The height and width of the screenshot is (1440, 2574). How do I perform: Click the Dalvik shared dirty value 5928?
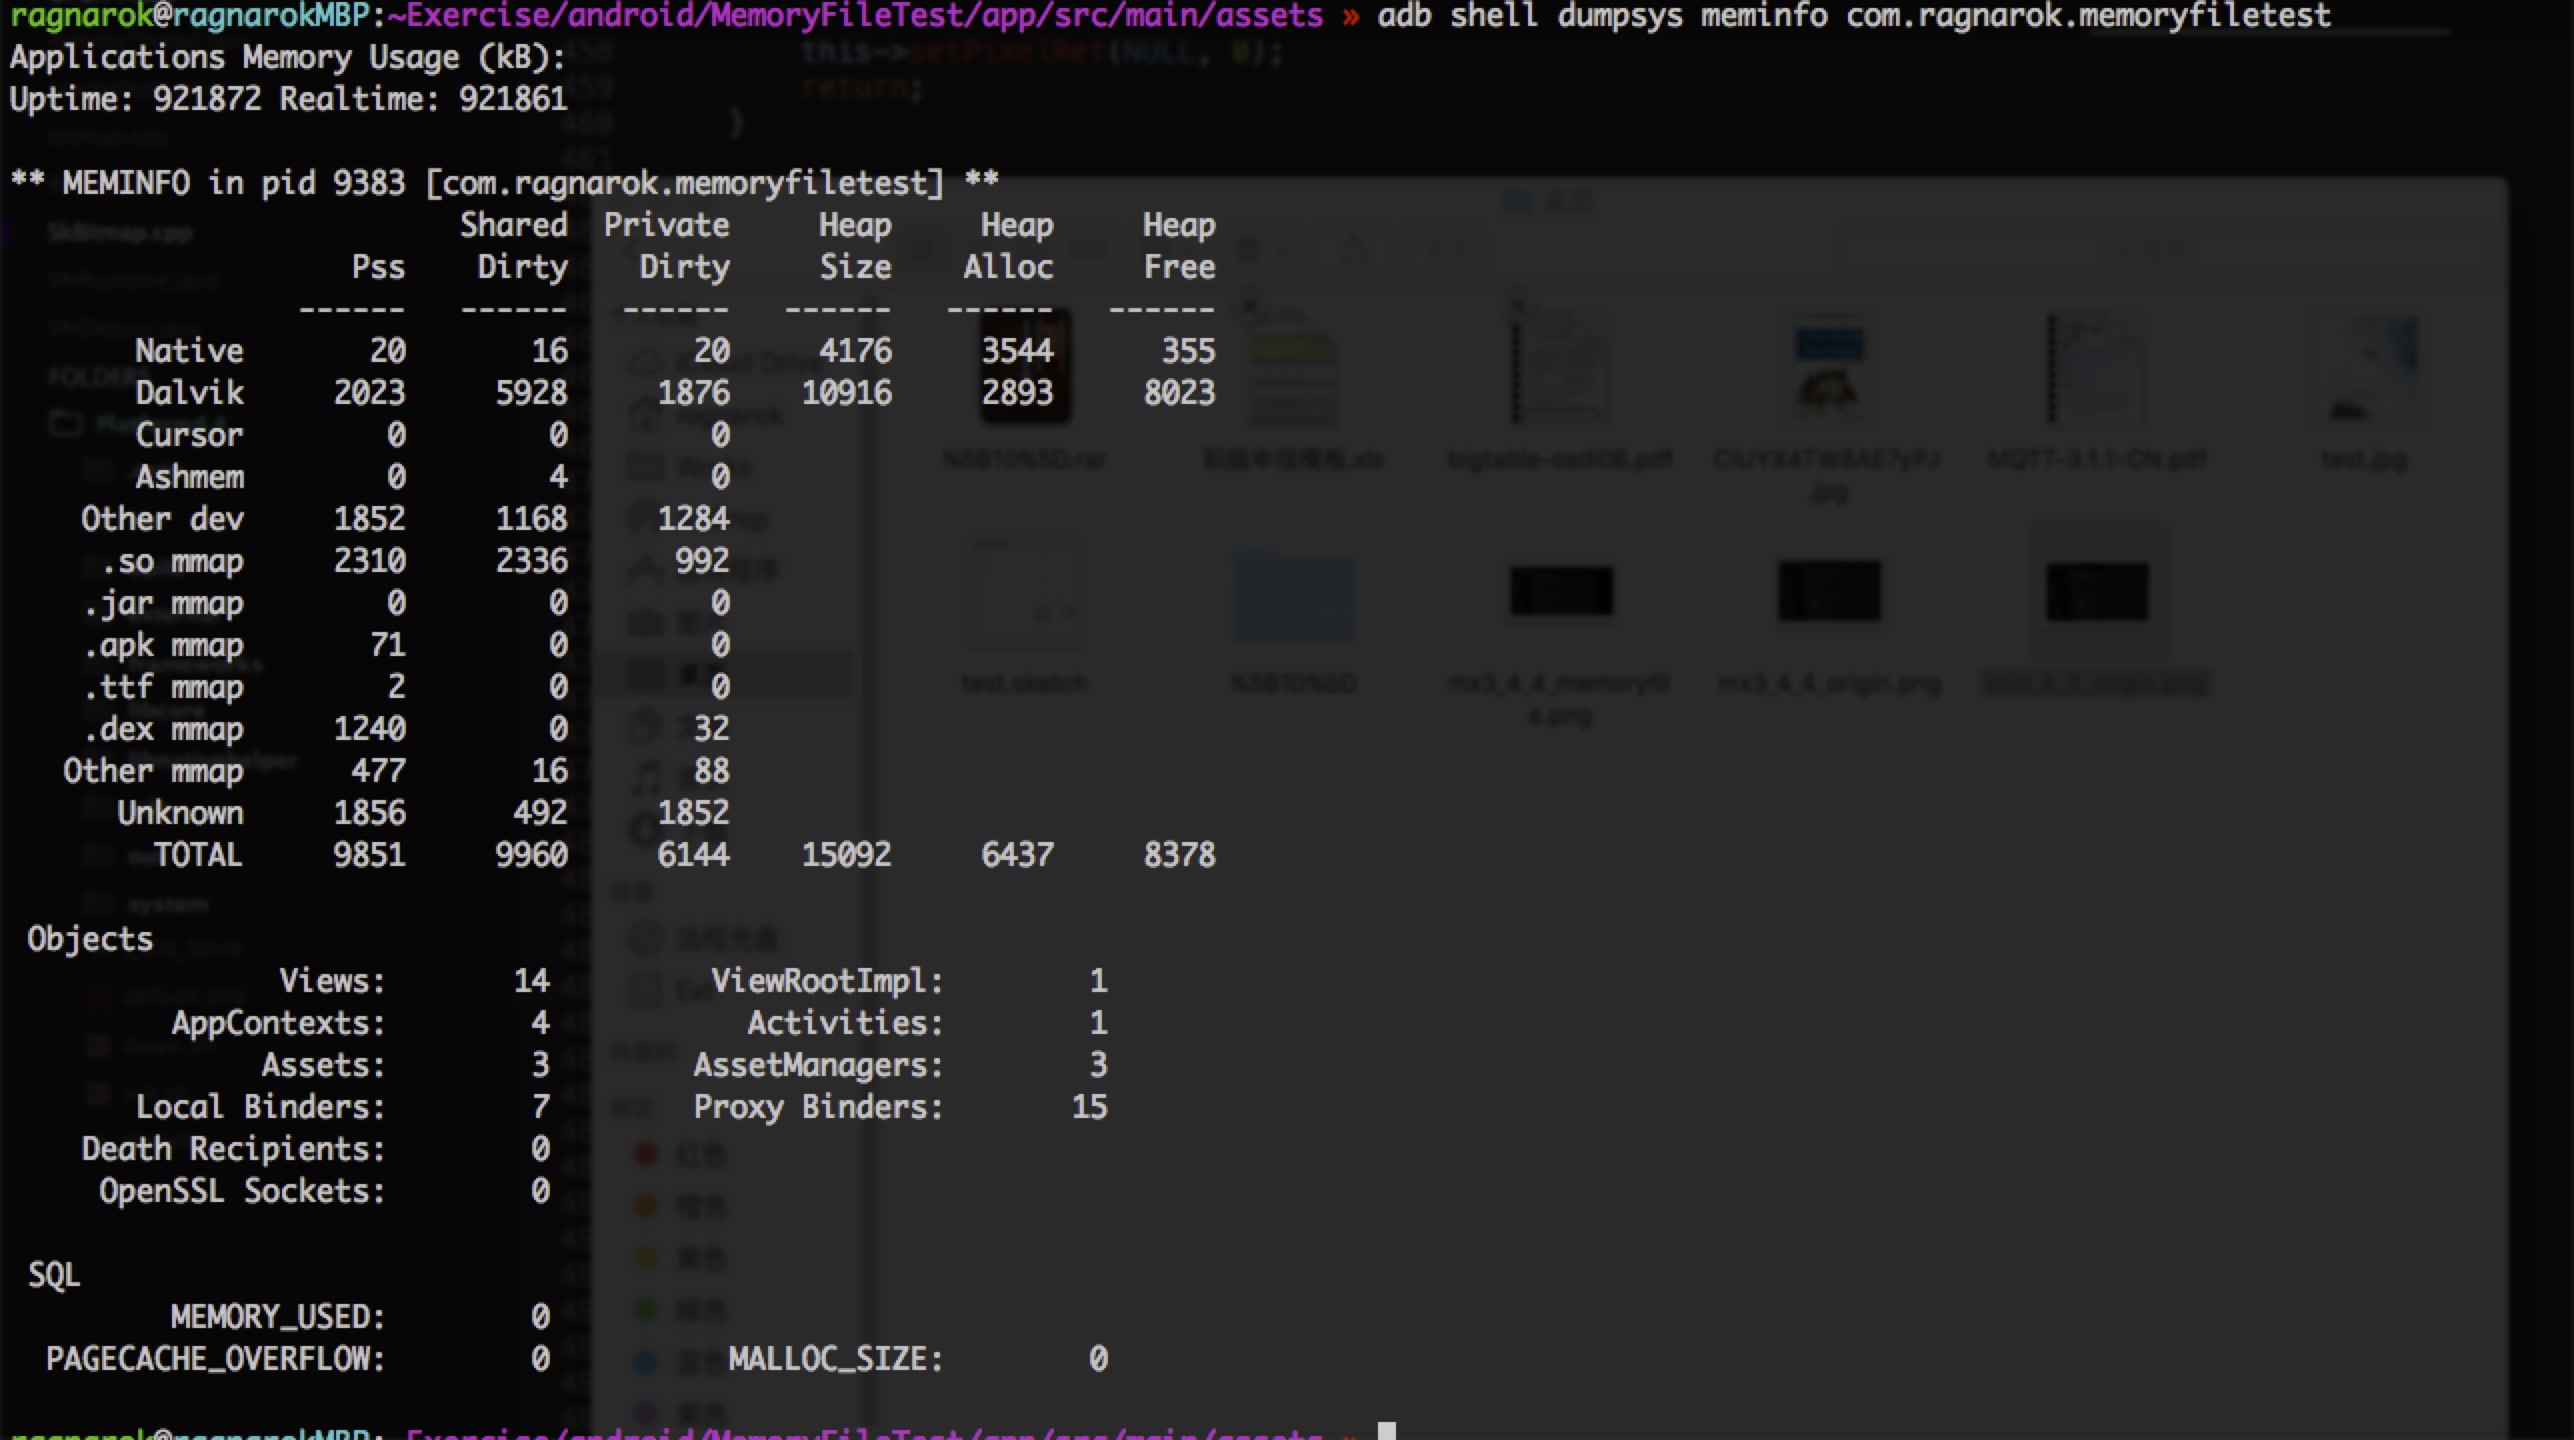tap(531, 393)
